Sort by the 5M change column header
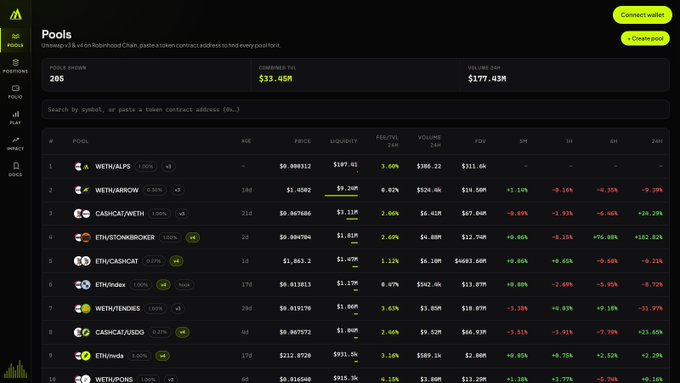Screen dimensions: 680x383 523,141
